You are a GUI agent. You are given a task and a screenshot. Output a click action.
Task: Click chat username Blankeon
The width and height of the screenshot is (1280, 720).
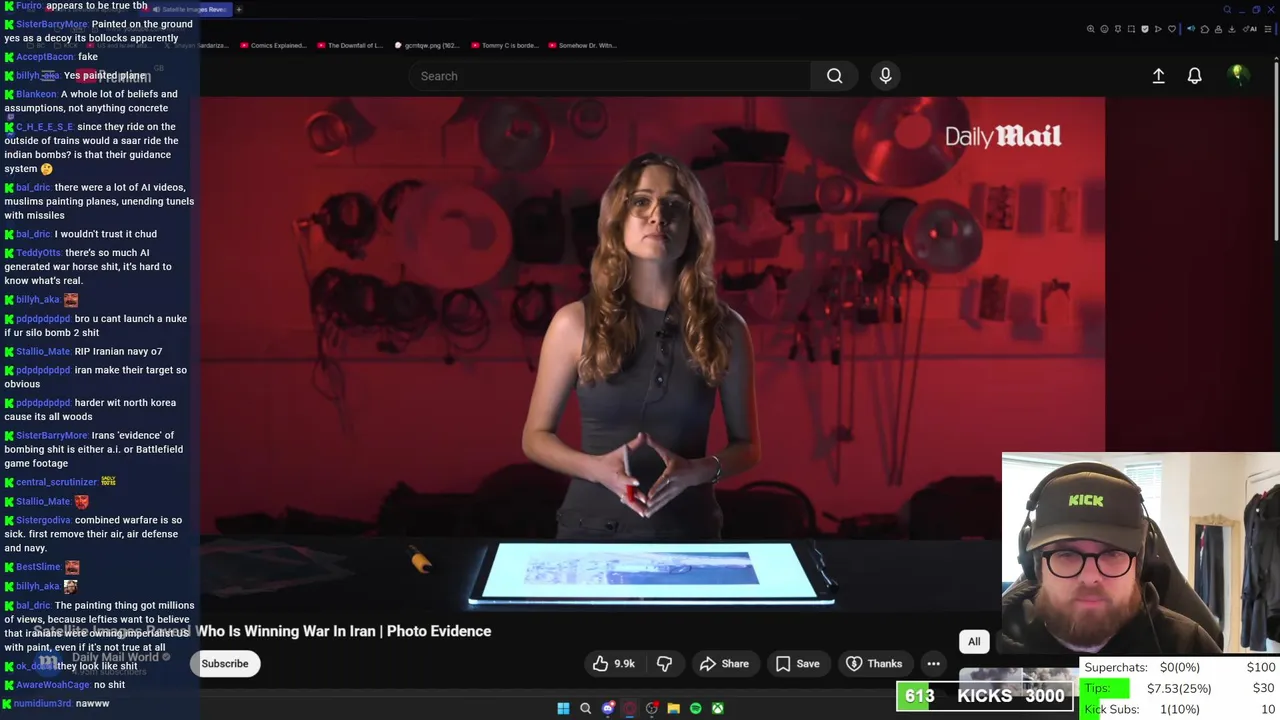pyautogui.click(x=36, y=94)
